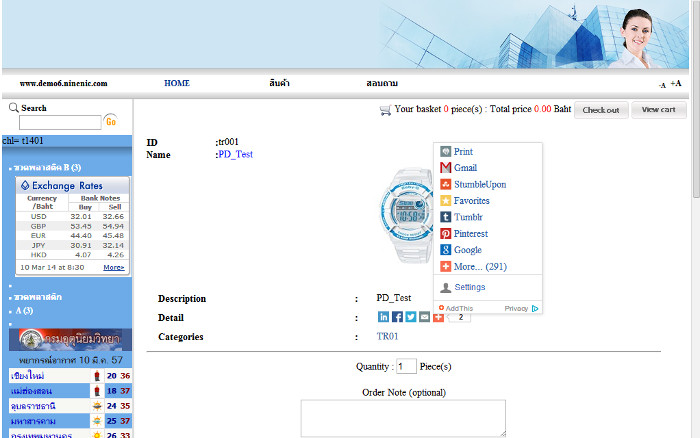Click the LinkedIn share icon
The height and width of the screenshot is (438, 700).
pyautogui.click(x=383, y=317)
